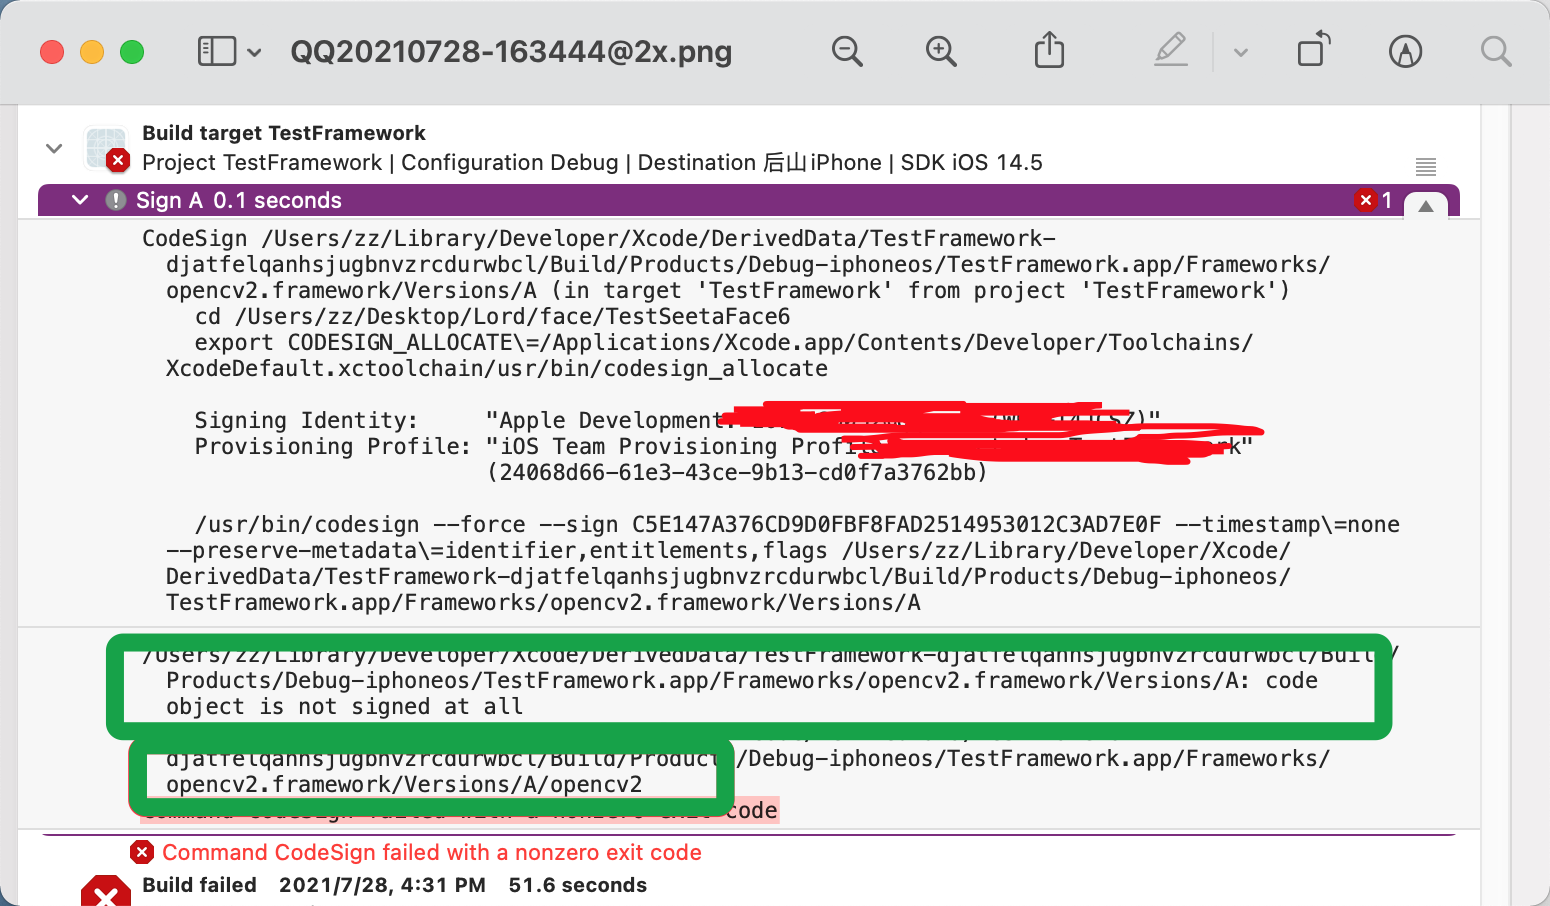Collapse the Build target TestFramework section
Viewport: 1550px width, 906px height.
(54, 148)
